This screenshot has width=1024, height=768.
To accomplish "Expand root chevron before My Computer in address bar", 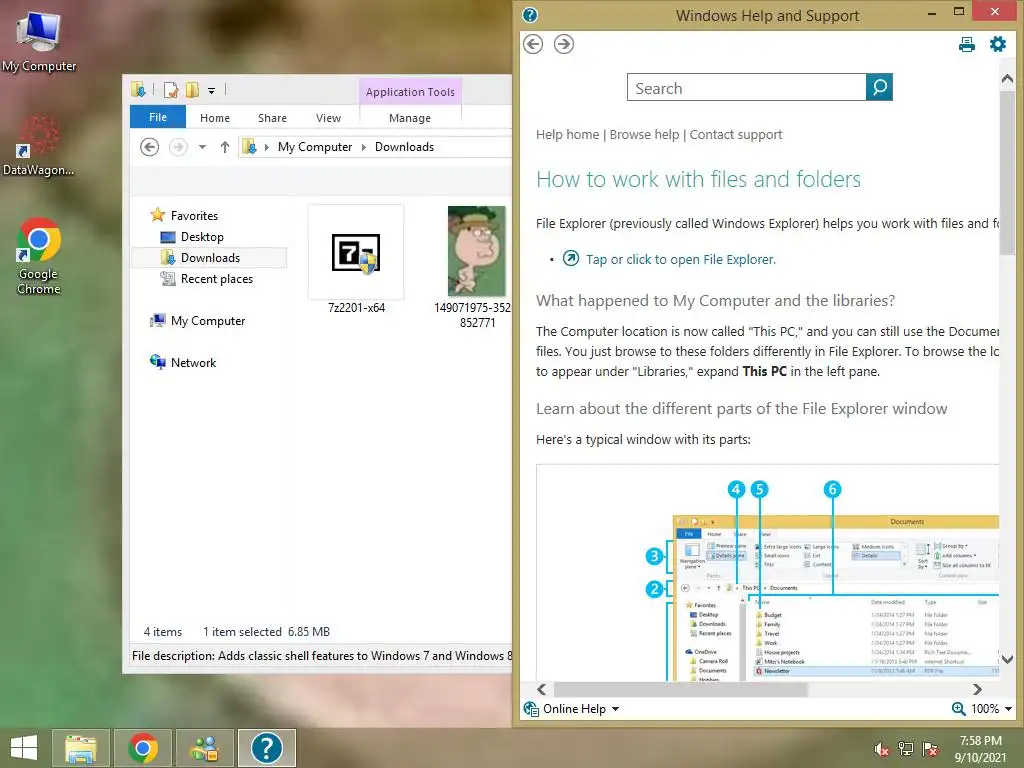I will 266,147.
